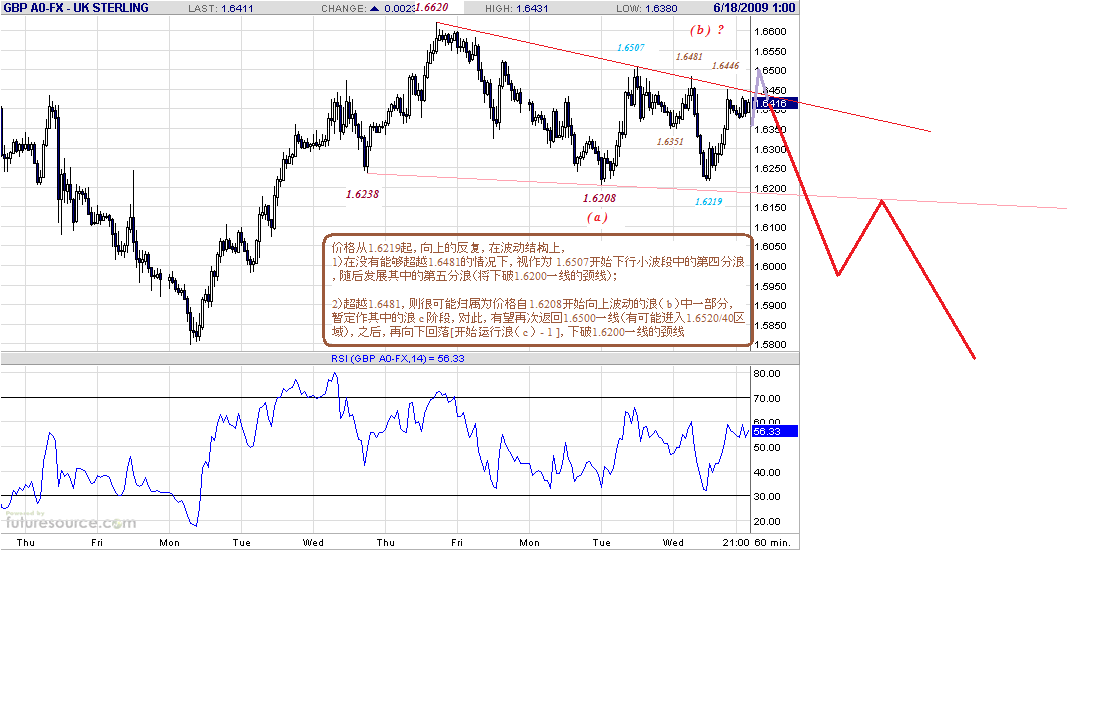Open the Chinese analysis note box
This screenshot has height=710, width=1103.
(x=538, y=290)
